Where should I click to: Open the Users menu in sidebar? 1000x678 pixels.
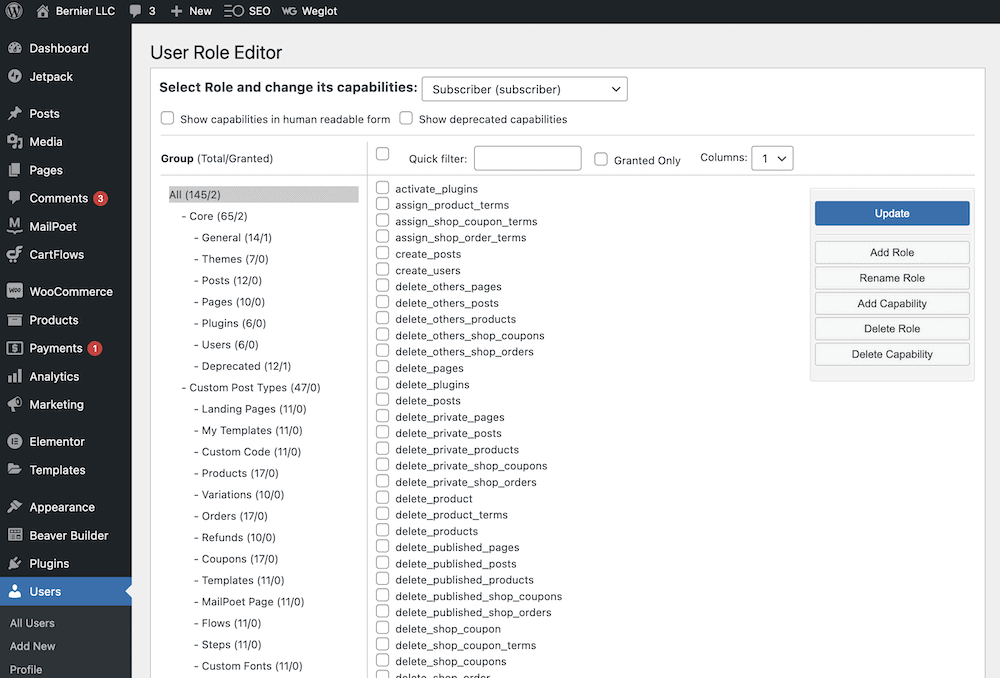click(x=66, y=591)
